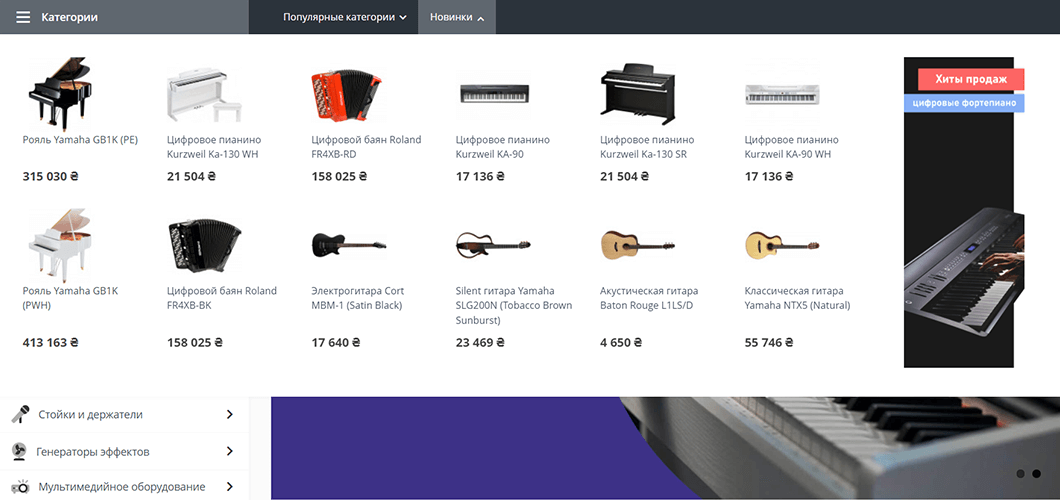
Task: Select the Silent гитара Yamaha SLG200N image
Action: (493, 244)
